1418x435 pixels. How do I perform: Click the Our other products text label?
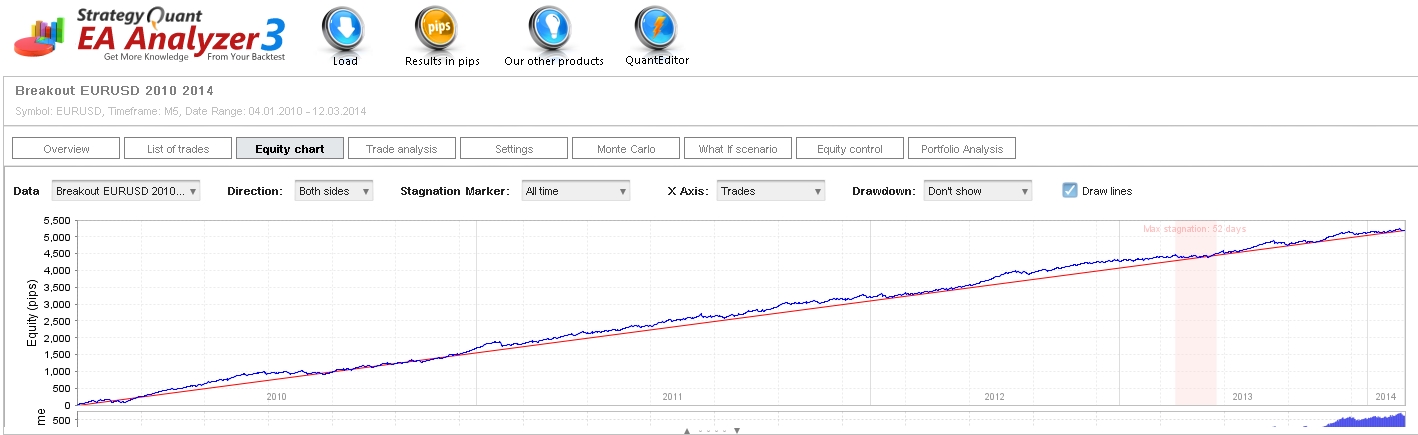click(554, 61)
